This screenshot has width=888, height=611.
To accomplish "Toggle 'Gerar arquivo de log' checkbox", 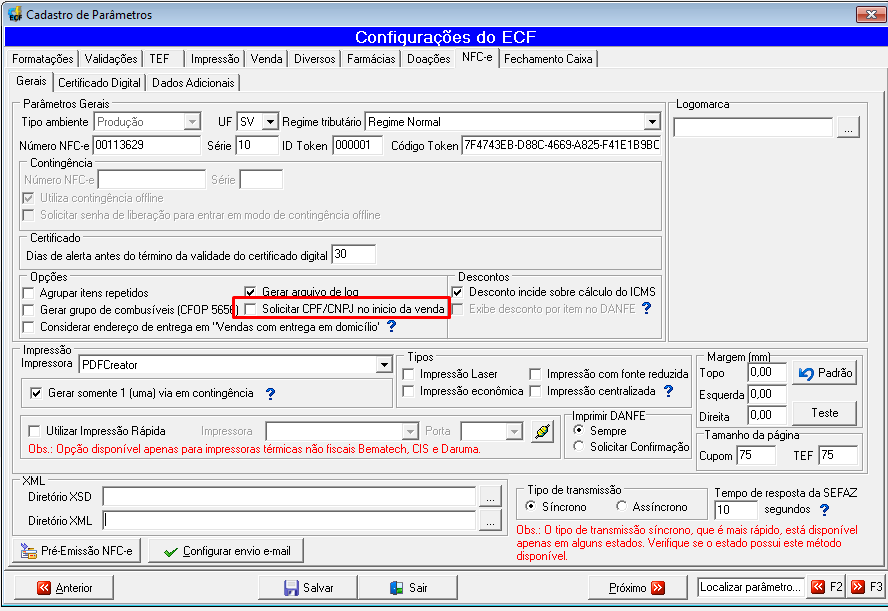I will pos(250,292).
